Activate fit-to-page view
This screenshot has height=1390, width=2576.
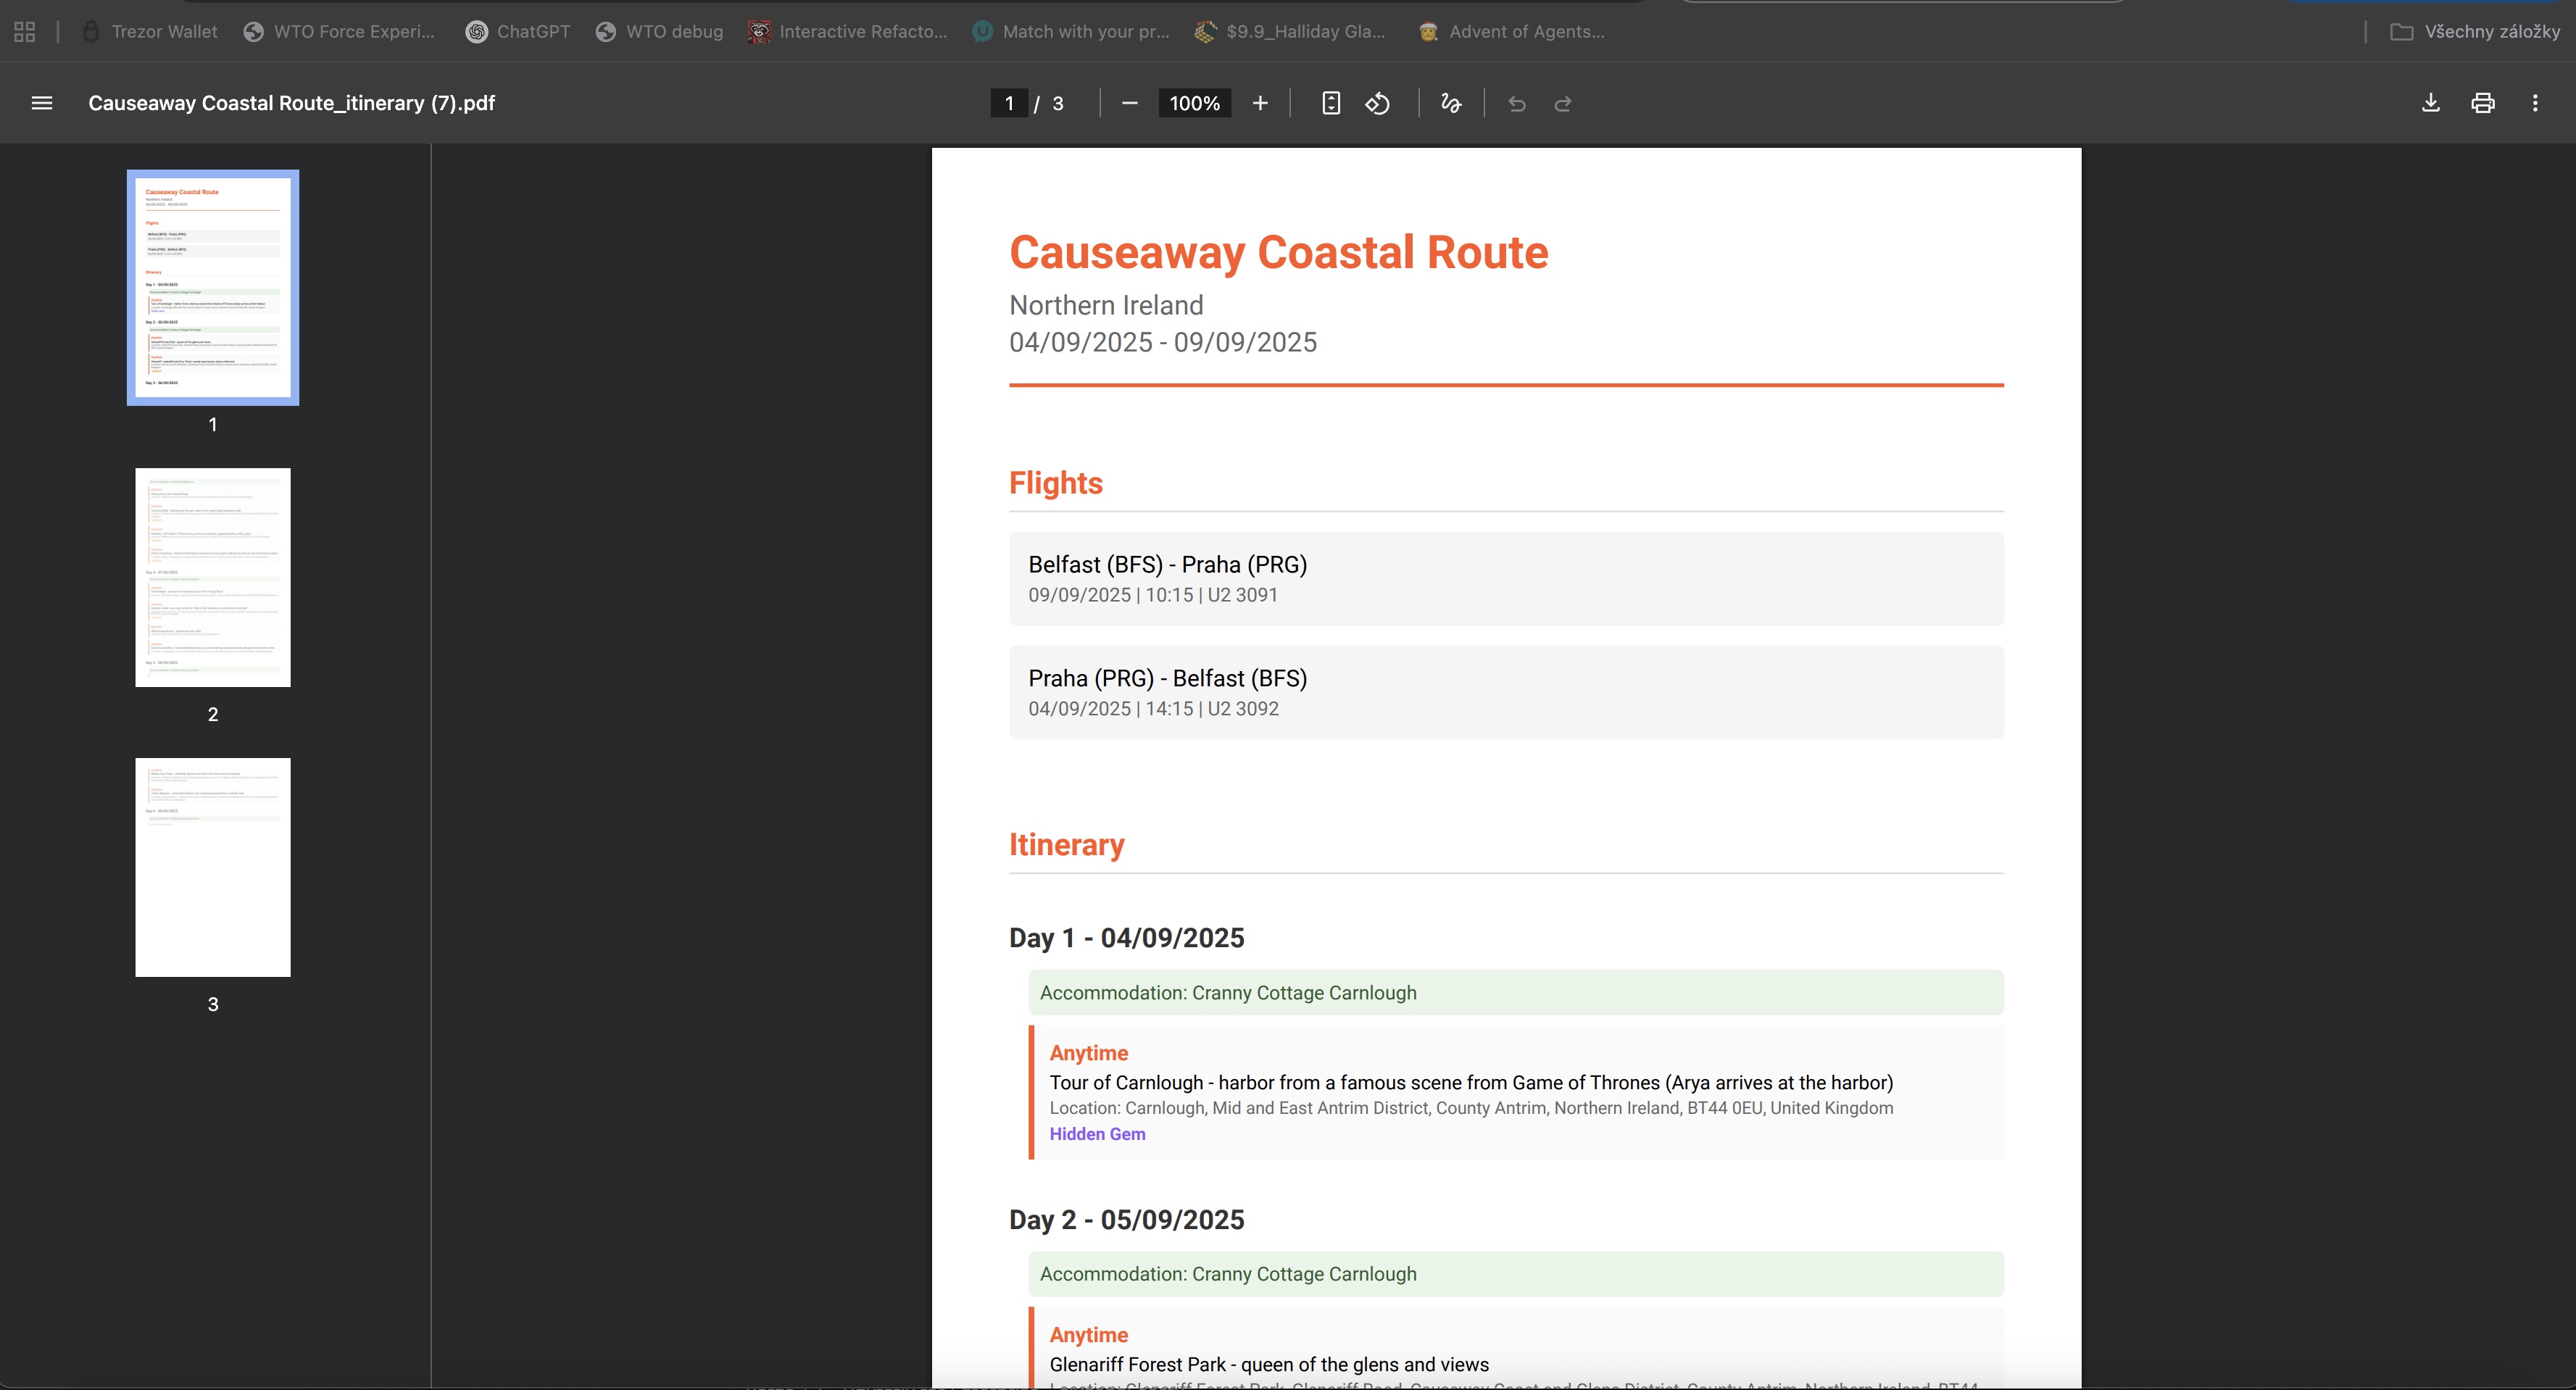tap(1330, 103)
